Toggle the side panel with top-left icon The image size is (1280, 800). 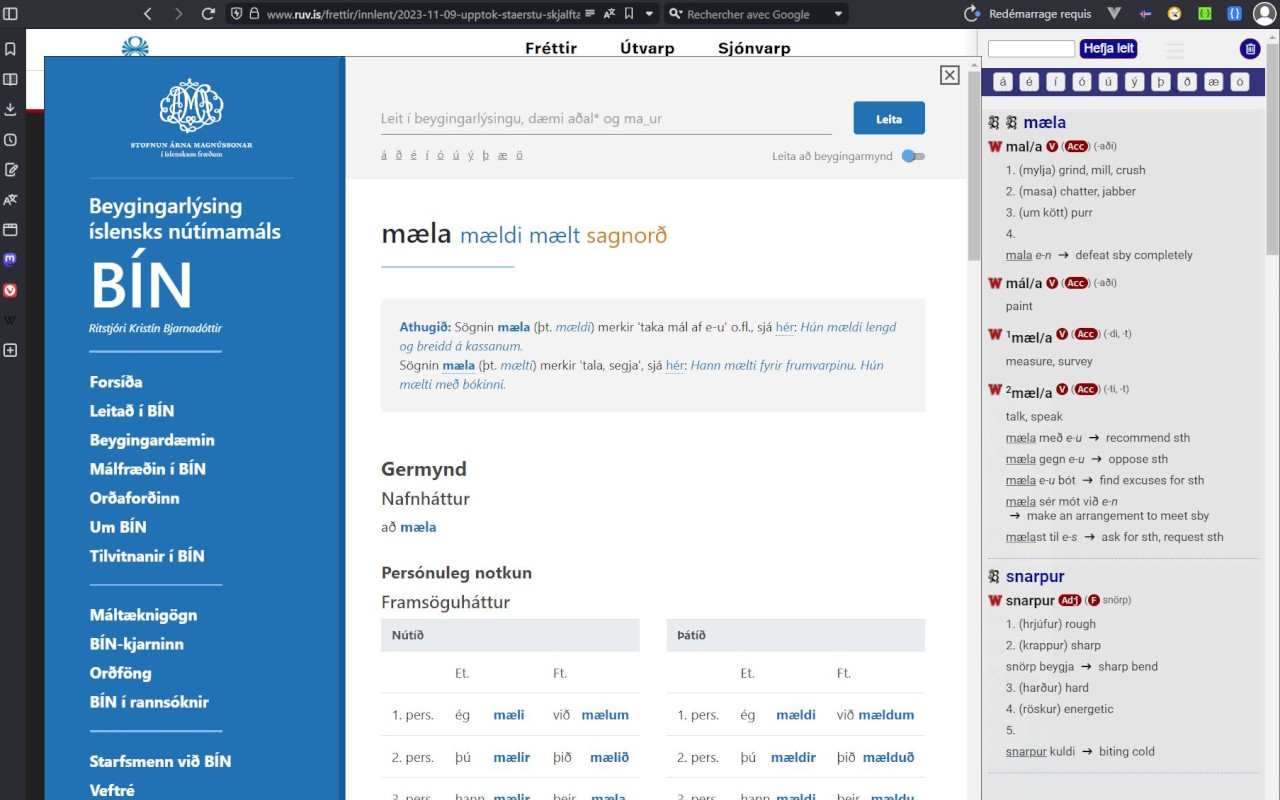click(11, 14)
